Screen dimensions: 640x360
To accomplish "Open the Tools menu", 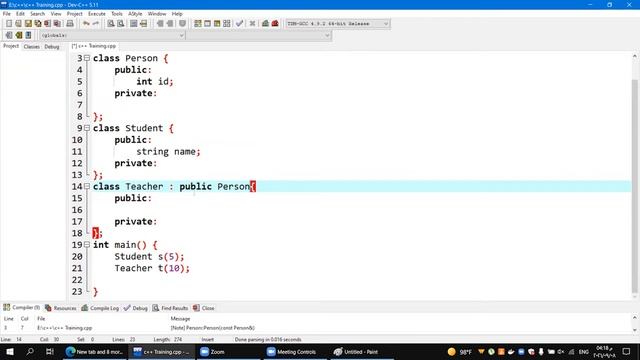I will tap(117, 13).
